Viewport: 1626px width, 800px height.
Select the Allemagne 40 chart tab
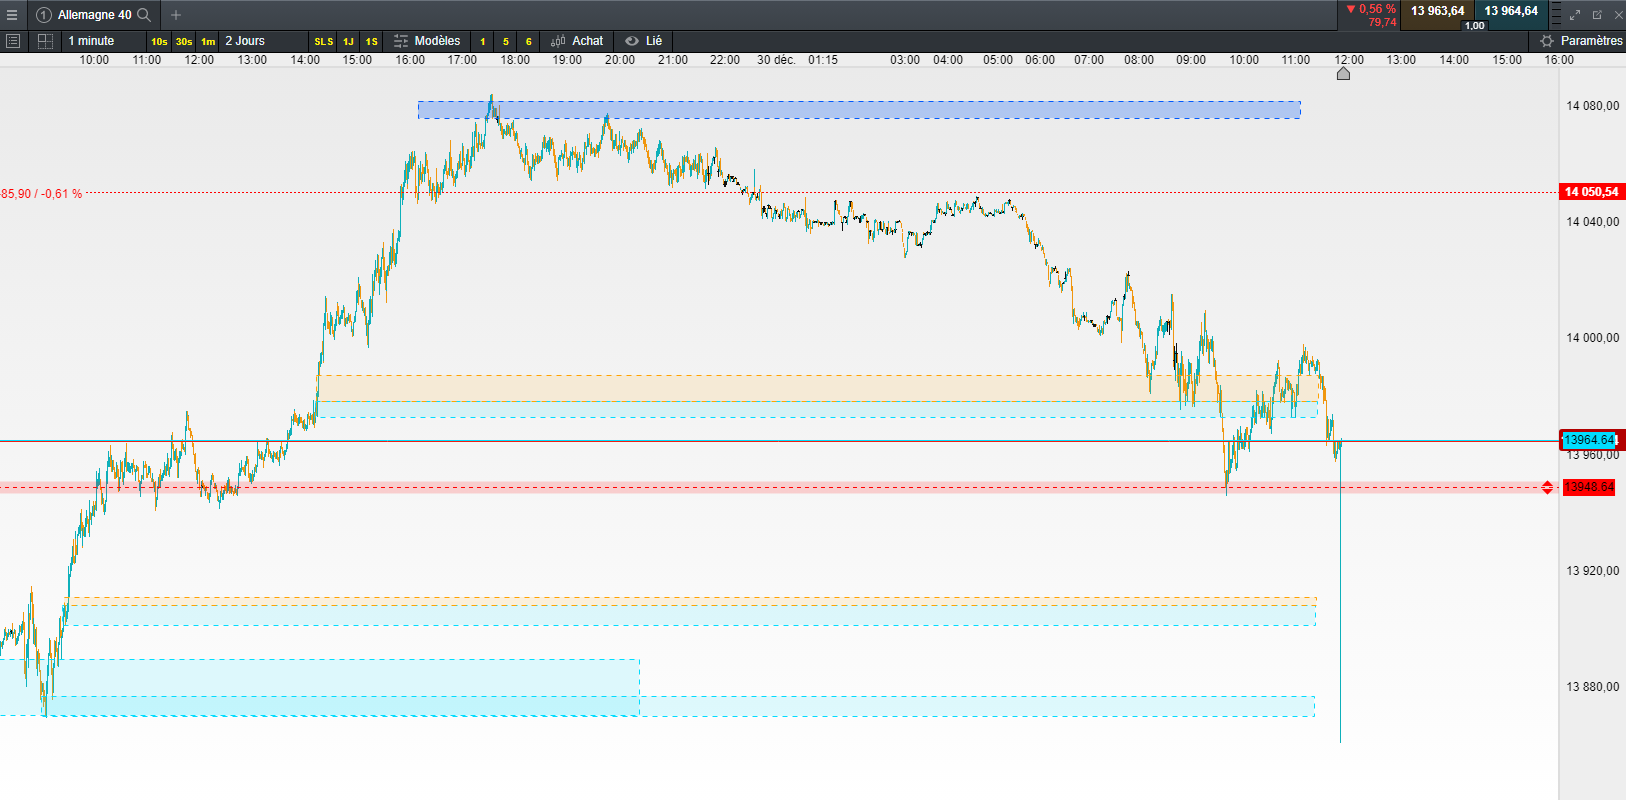94,15
